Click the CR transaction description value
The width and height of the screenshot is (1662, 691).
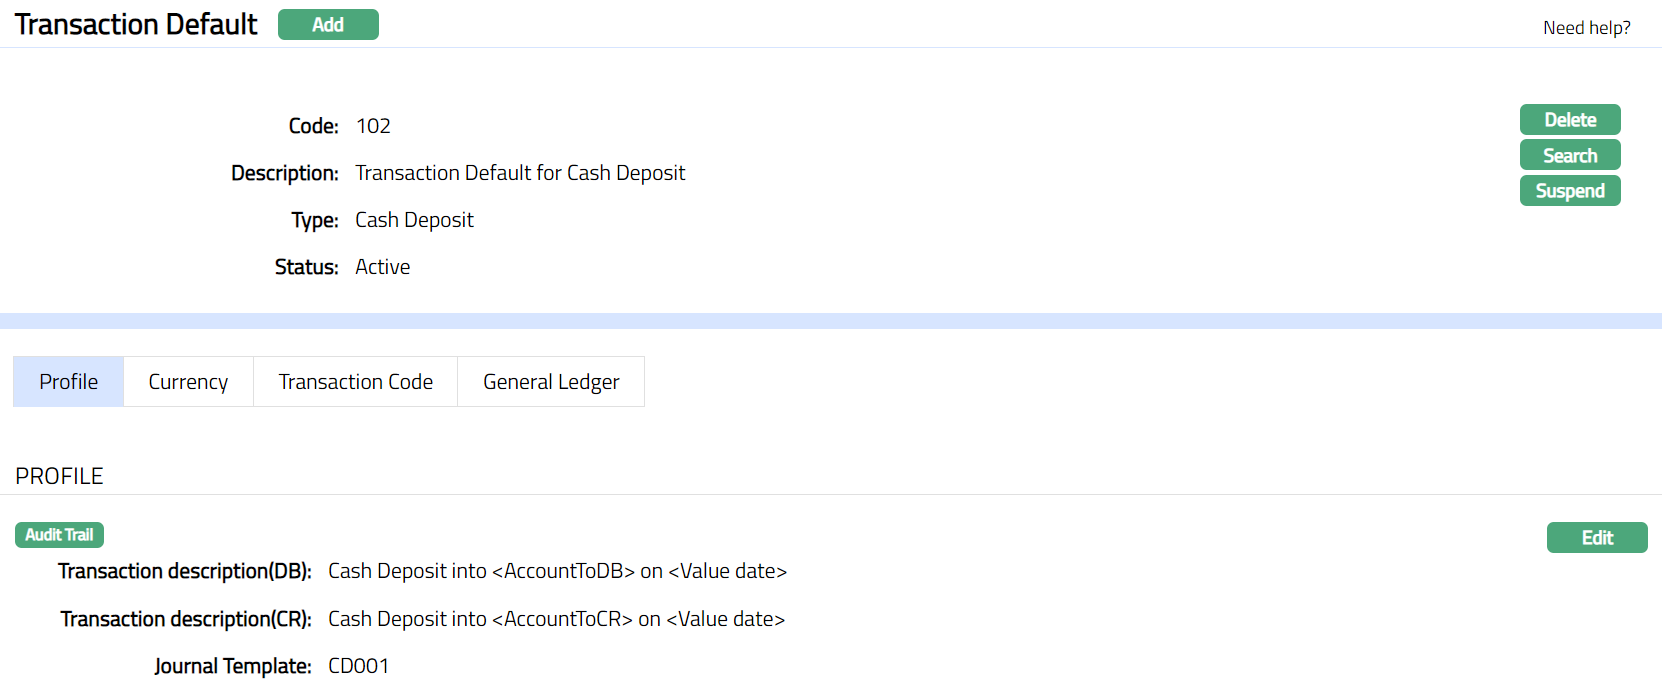556,619
